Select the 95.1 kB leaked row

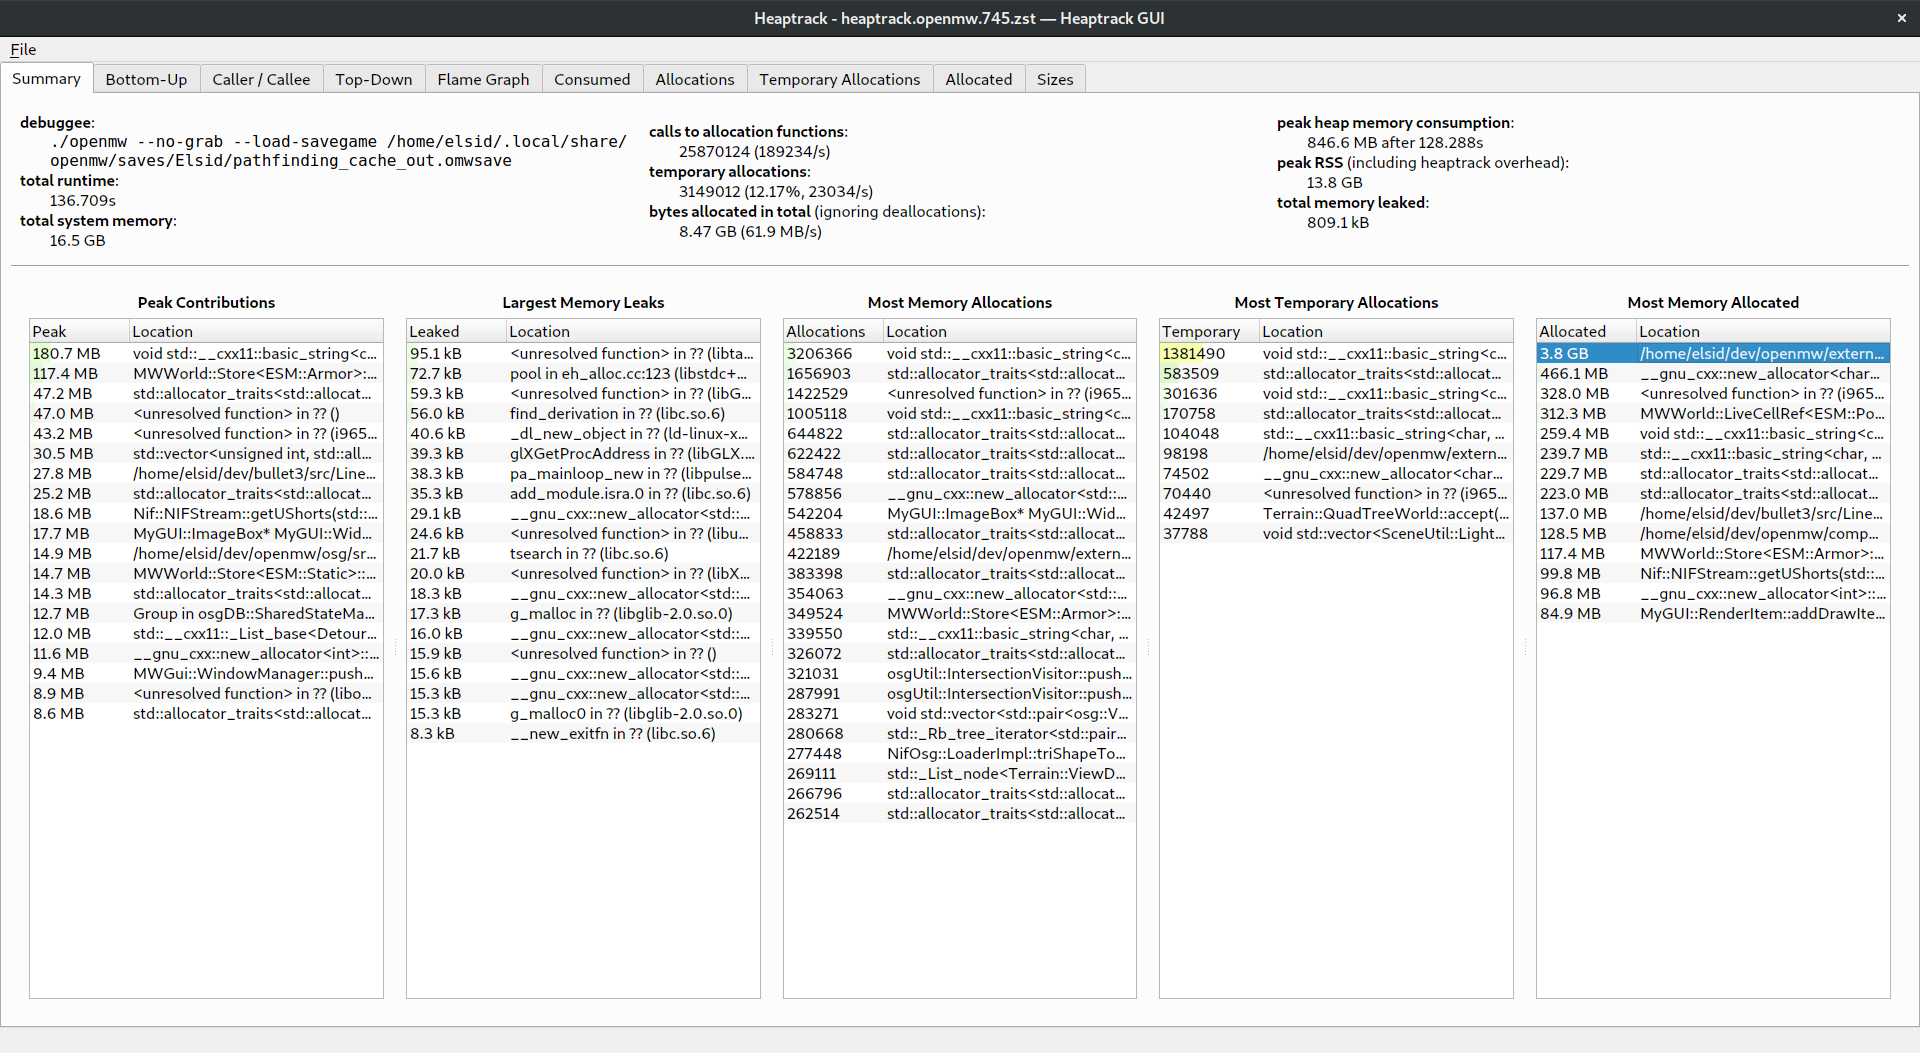click(x=583, y=353)
